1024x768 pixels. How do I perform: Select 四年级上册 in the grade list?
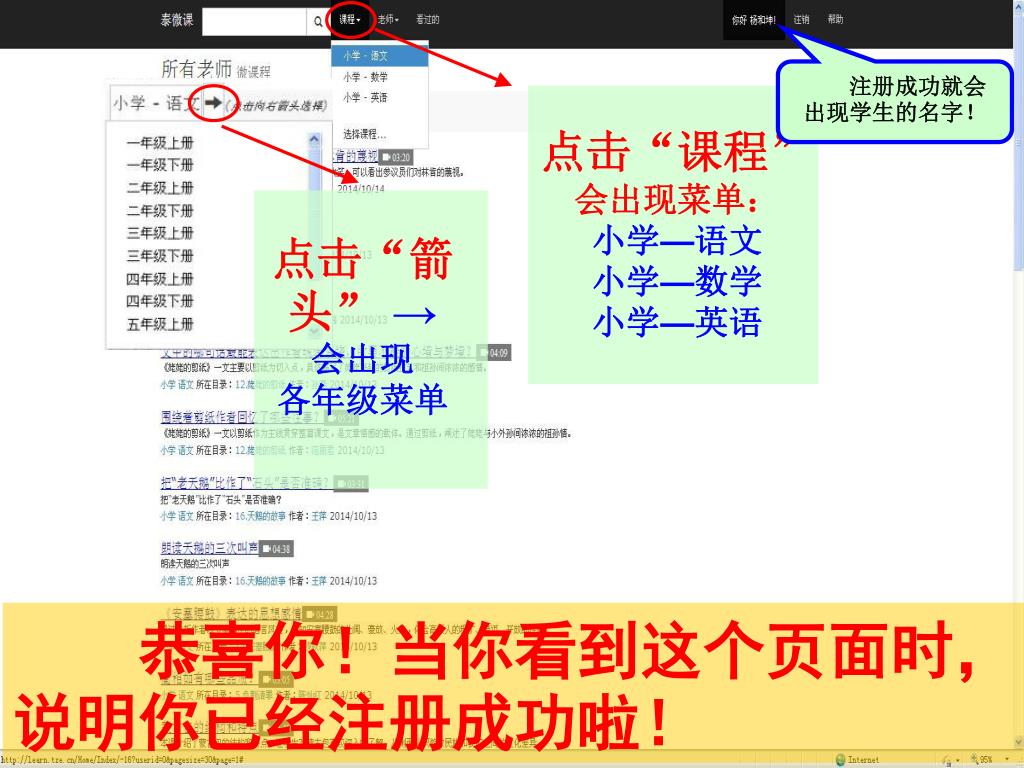pos(160,279)
